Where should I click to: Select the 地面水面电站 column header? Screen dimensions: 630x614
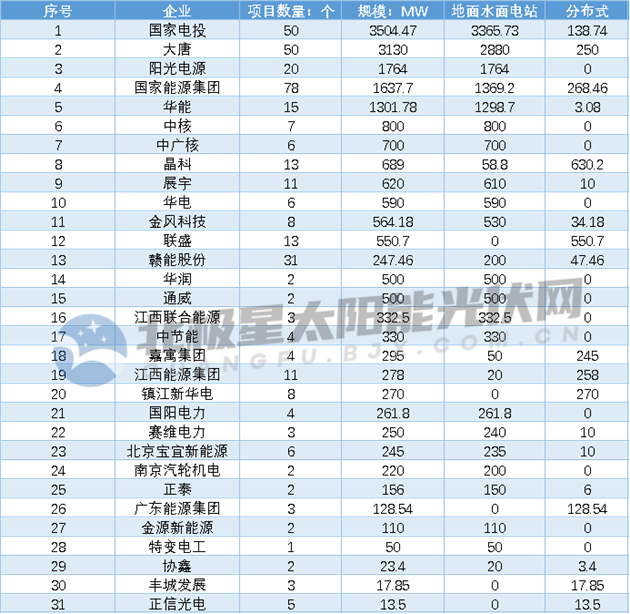(496, 11)
